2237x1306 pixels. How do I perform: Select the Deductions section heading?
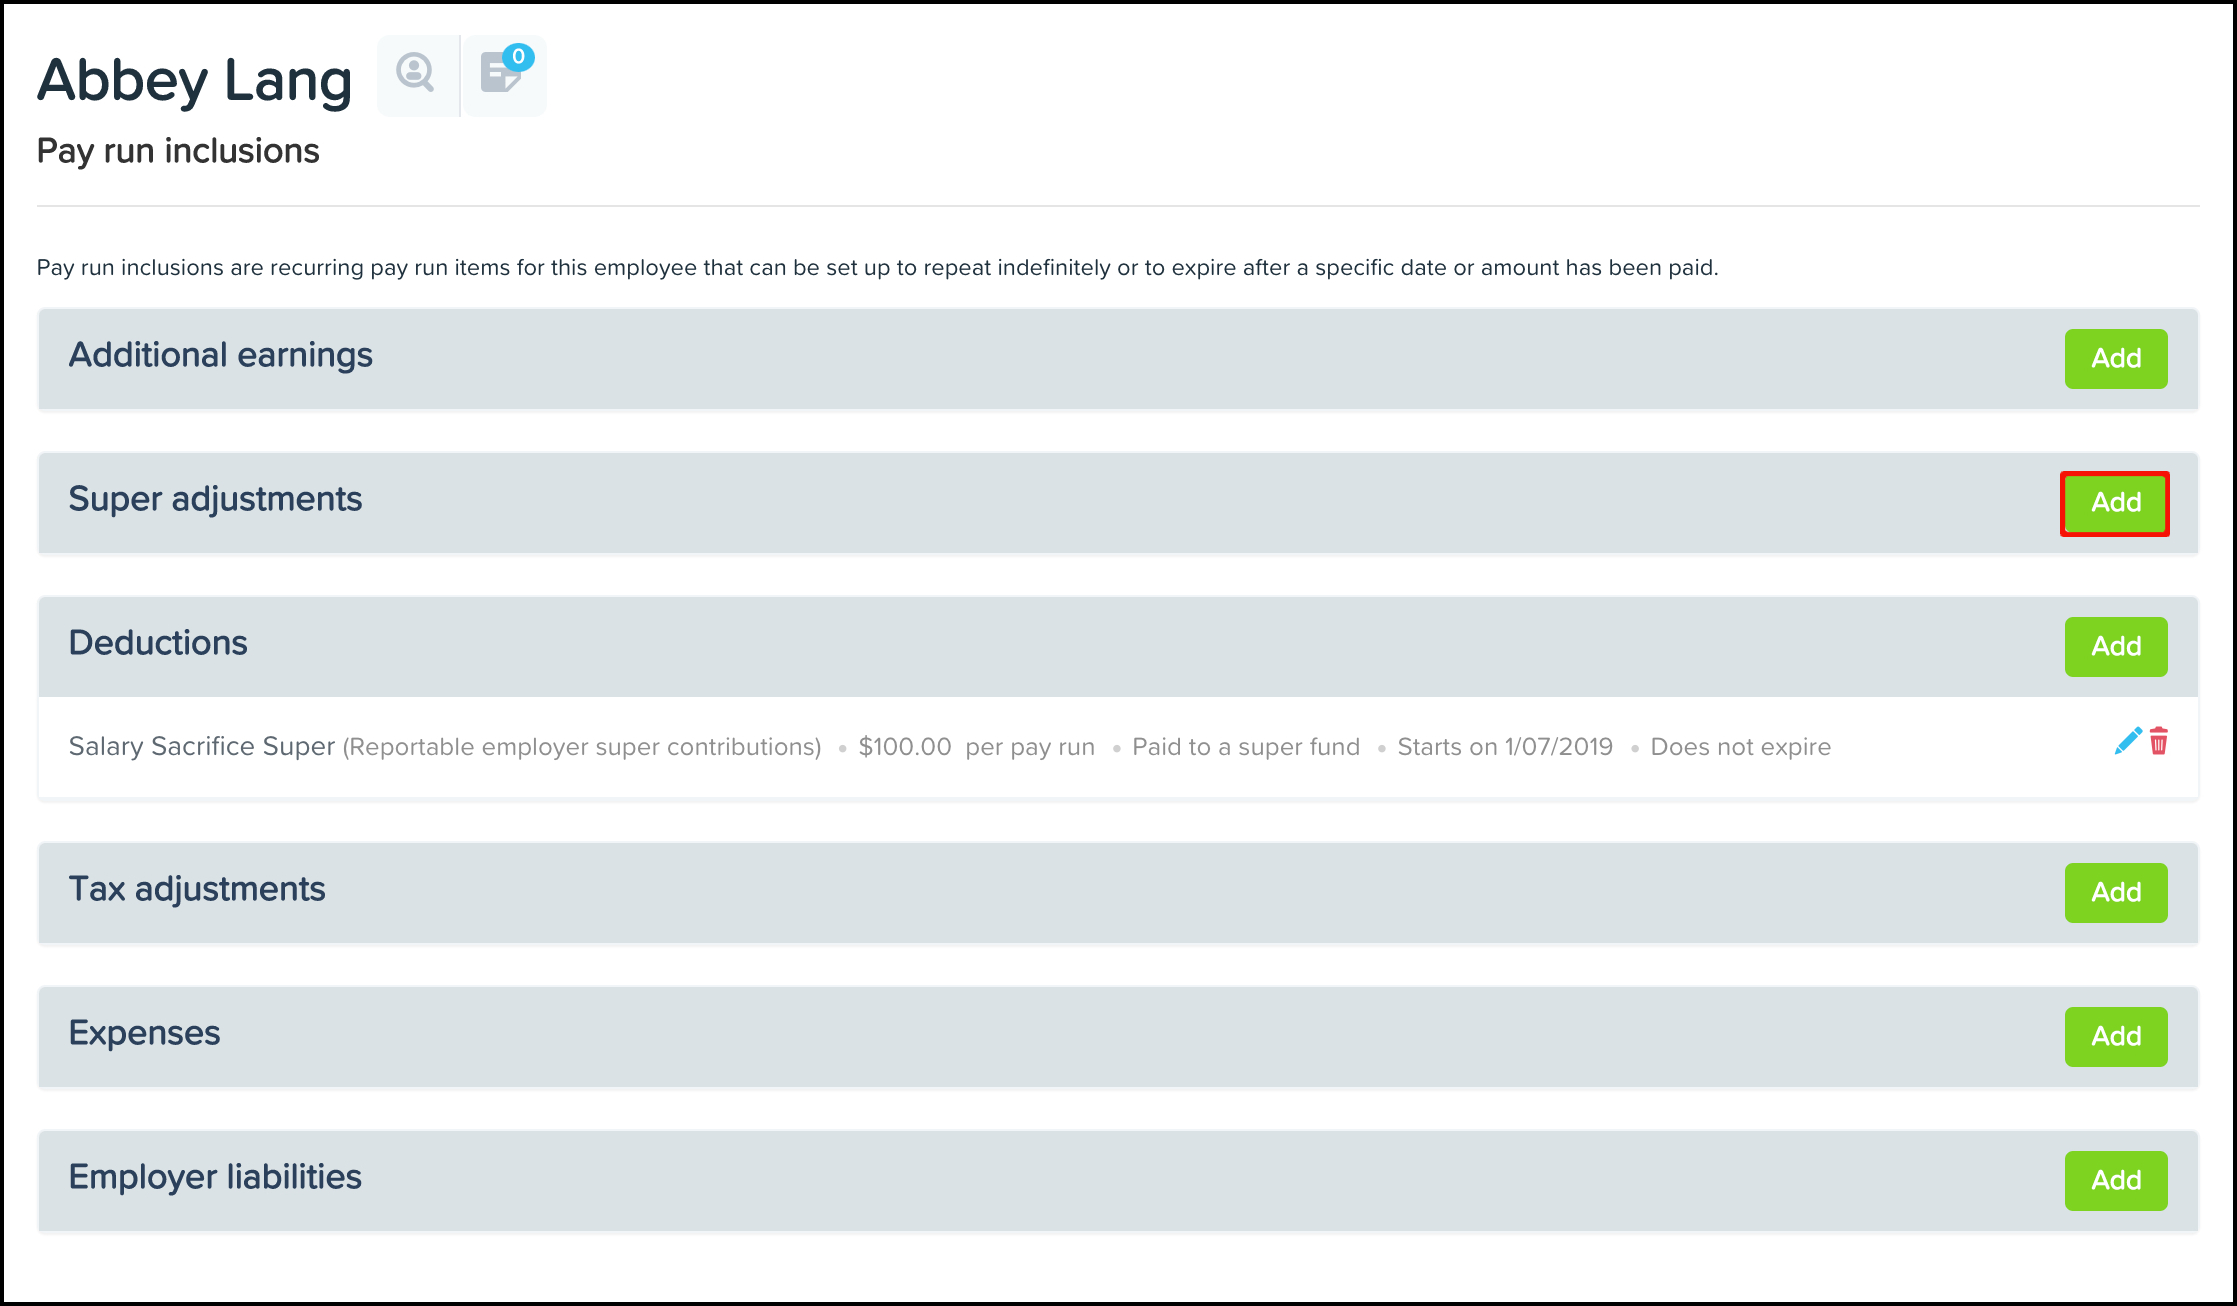(x=158, y=643)
